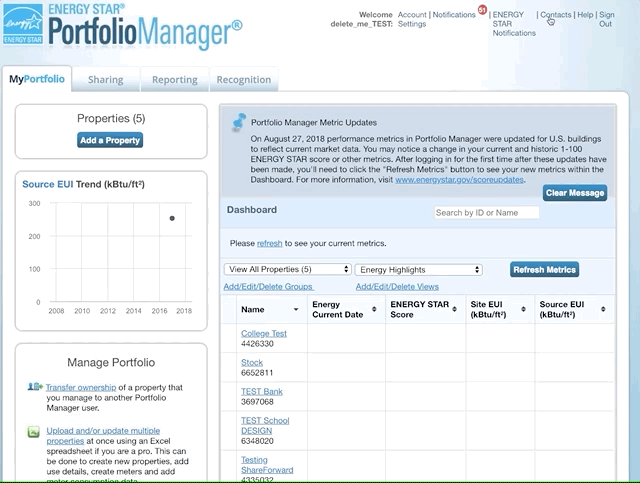Screen dimensions: 640x483
Task: Click the Portfolio Manager title logo text
Action: (x=145, y=31)
